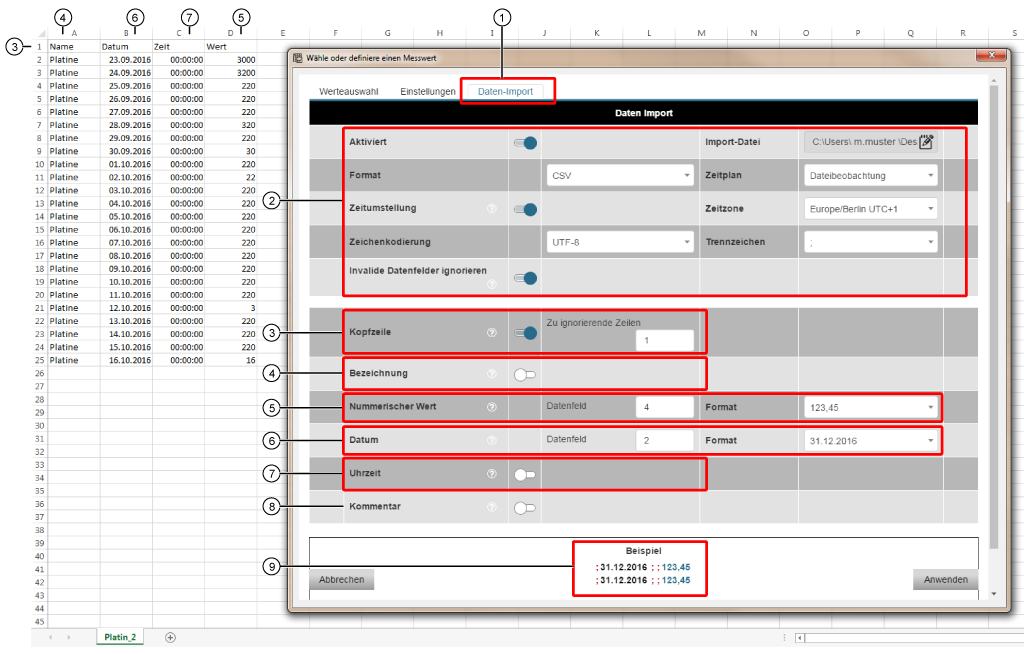The width and height of the screenshot is (1024, 654).
Task: Click help icon next to Uhrzeit
Action: coord(491,474)
